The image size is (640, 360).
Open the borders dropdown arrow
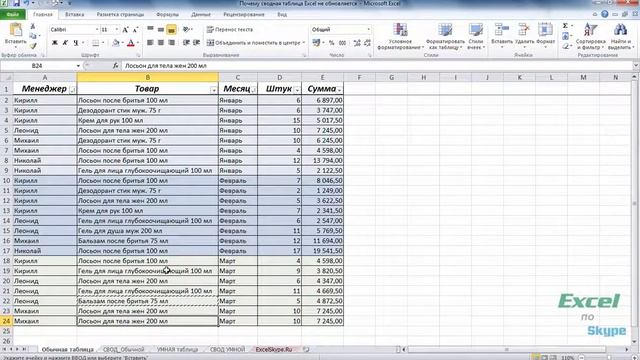coord(103,43)
